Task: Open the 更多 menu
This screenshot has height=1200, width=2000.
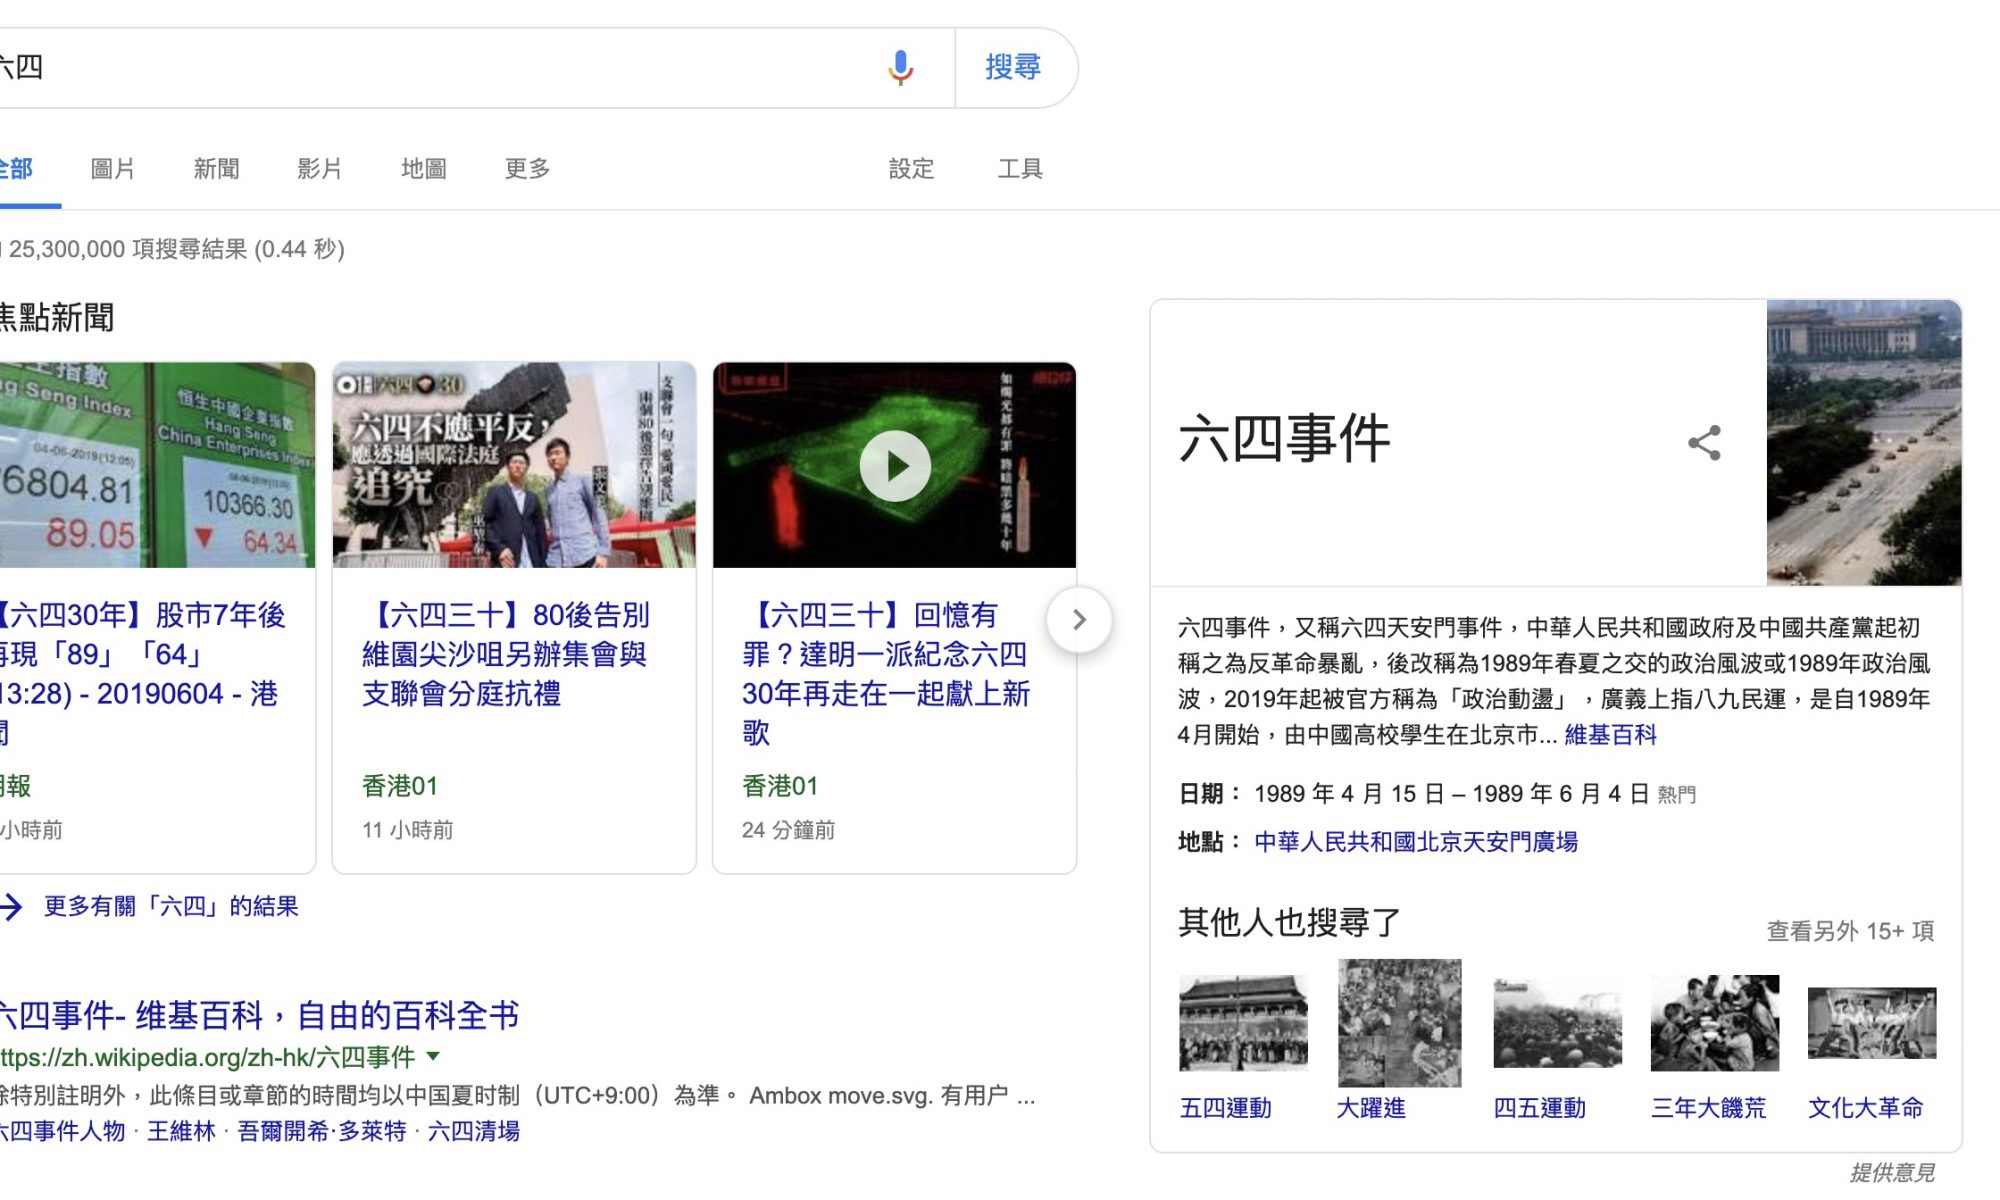Action: [527, 168]
